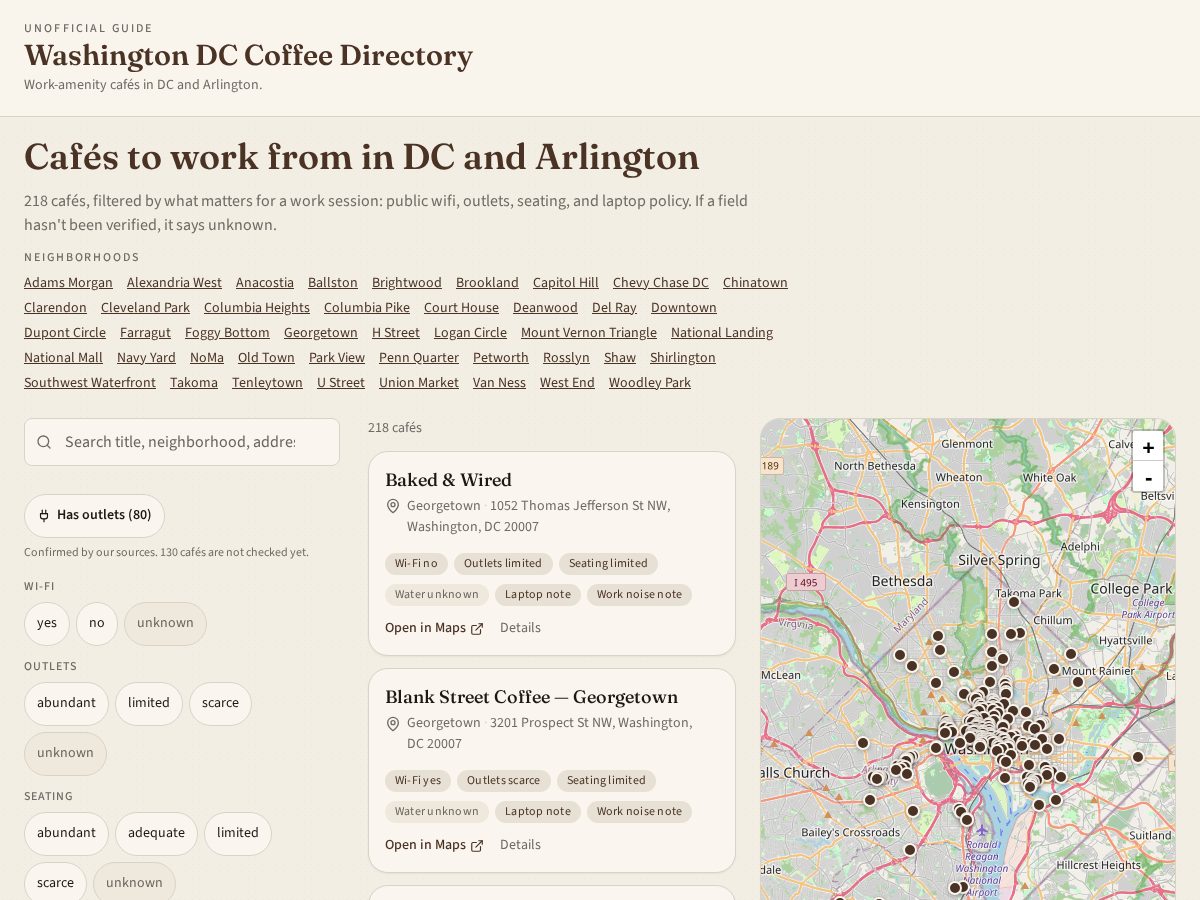The height and width of the screenshot is (900, 1200).
Task: Open the Farragut neighborhood link
Action: [x=145, y=333]
